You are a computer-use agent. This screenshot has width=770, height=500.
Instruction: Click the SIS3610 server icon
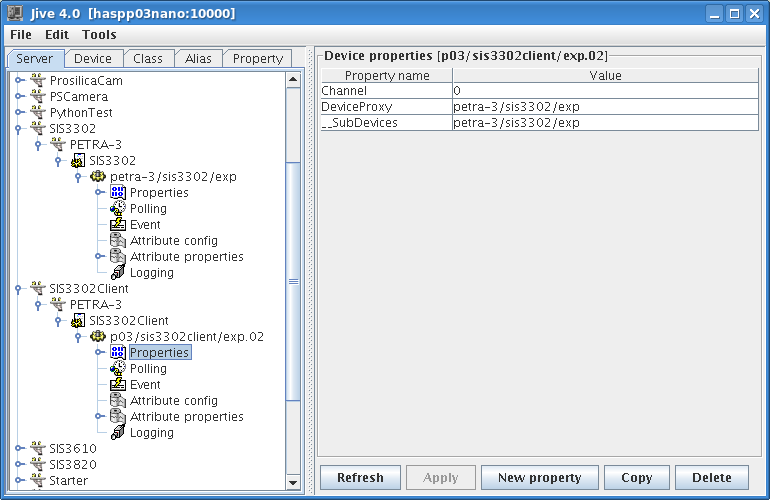click(38, 448)
